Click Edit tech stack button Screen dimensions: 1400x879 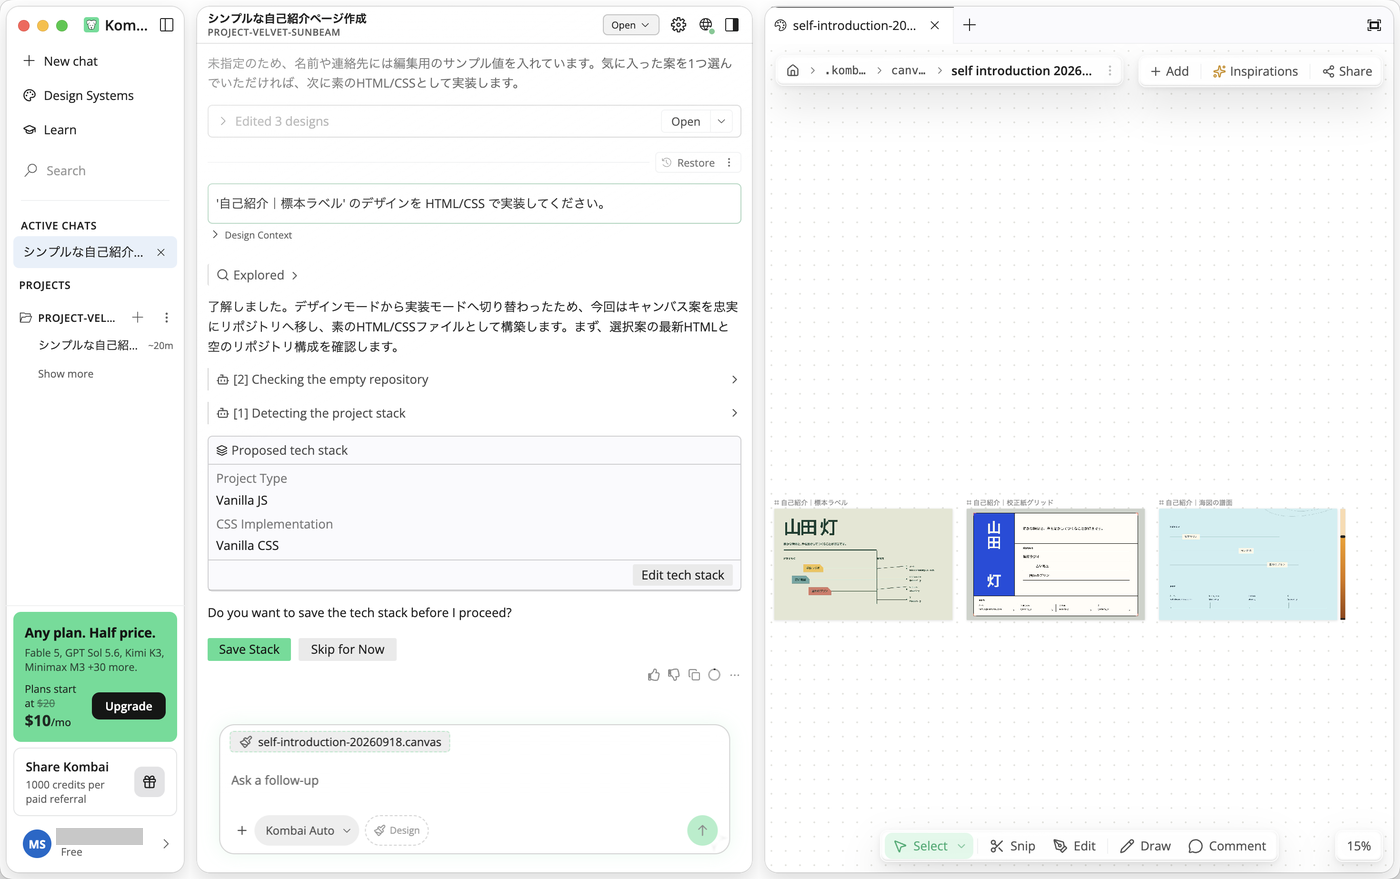[682, 575]
